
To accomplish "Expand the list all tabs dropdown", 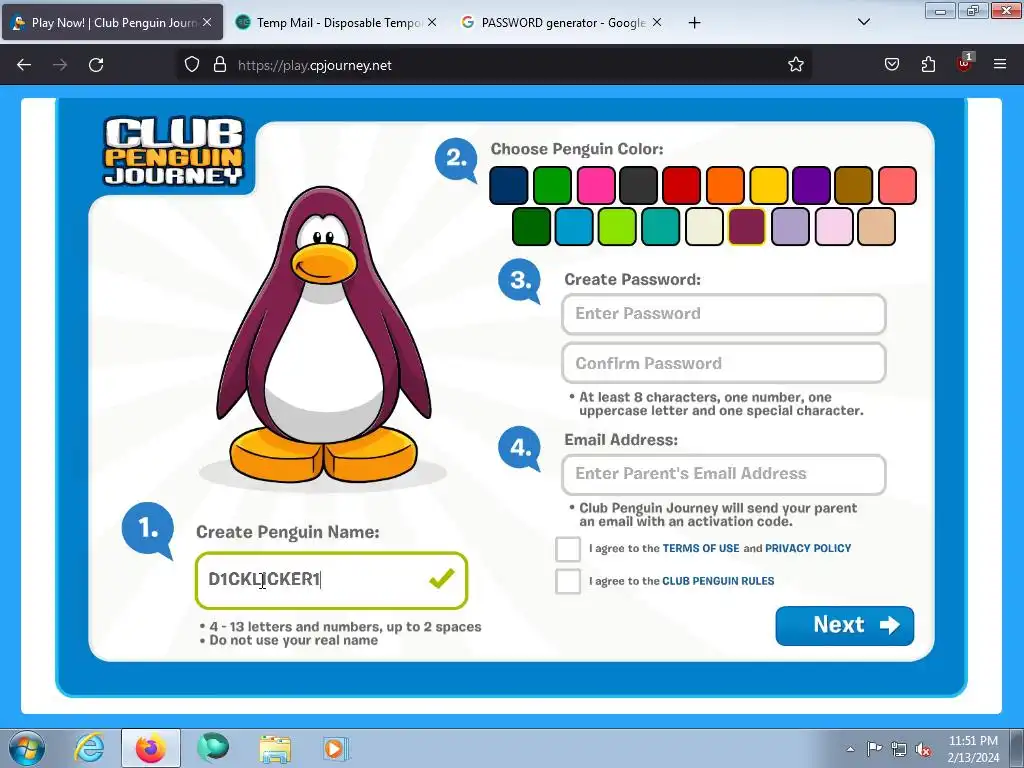I will (863, 22).
